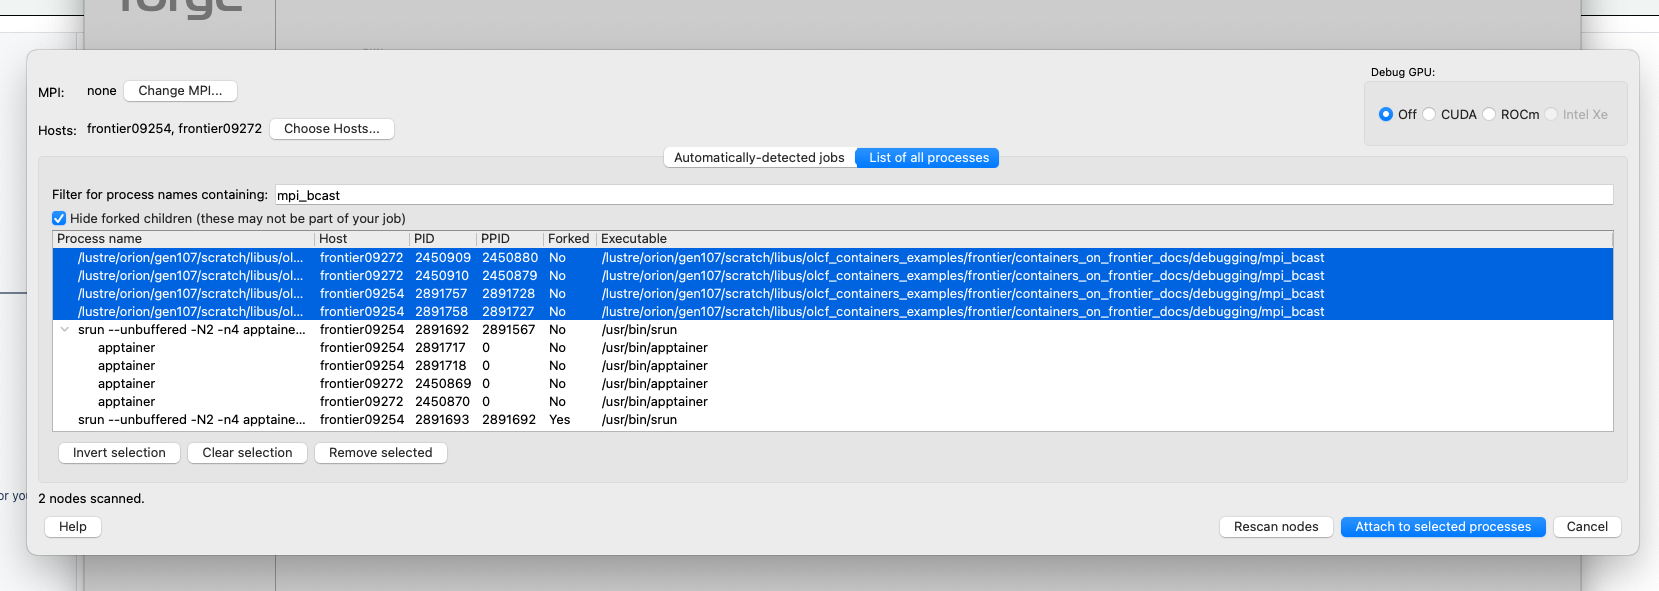
Task: Click the process name filter field
Action: [940, 195]
